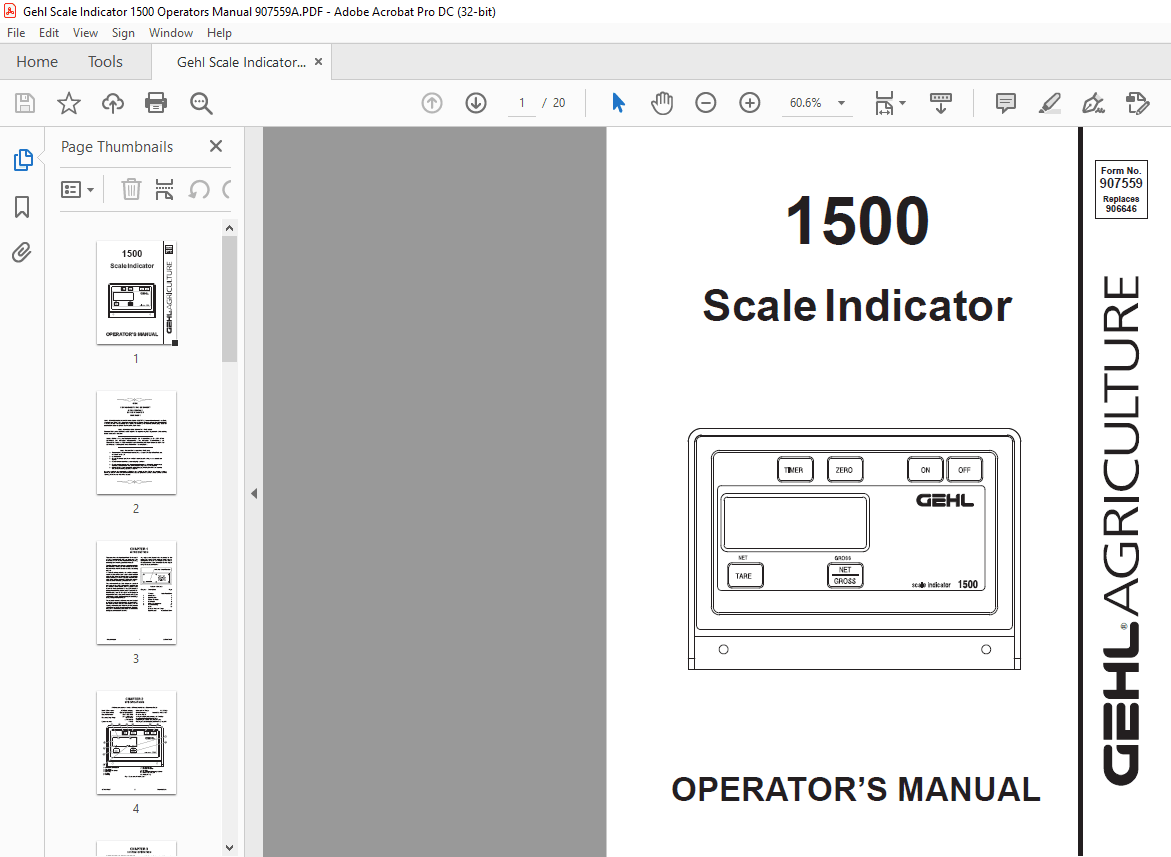1171x857 pixels.
Task: Open the thumbnail options menu
Action: 77,189
